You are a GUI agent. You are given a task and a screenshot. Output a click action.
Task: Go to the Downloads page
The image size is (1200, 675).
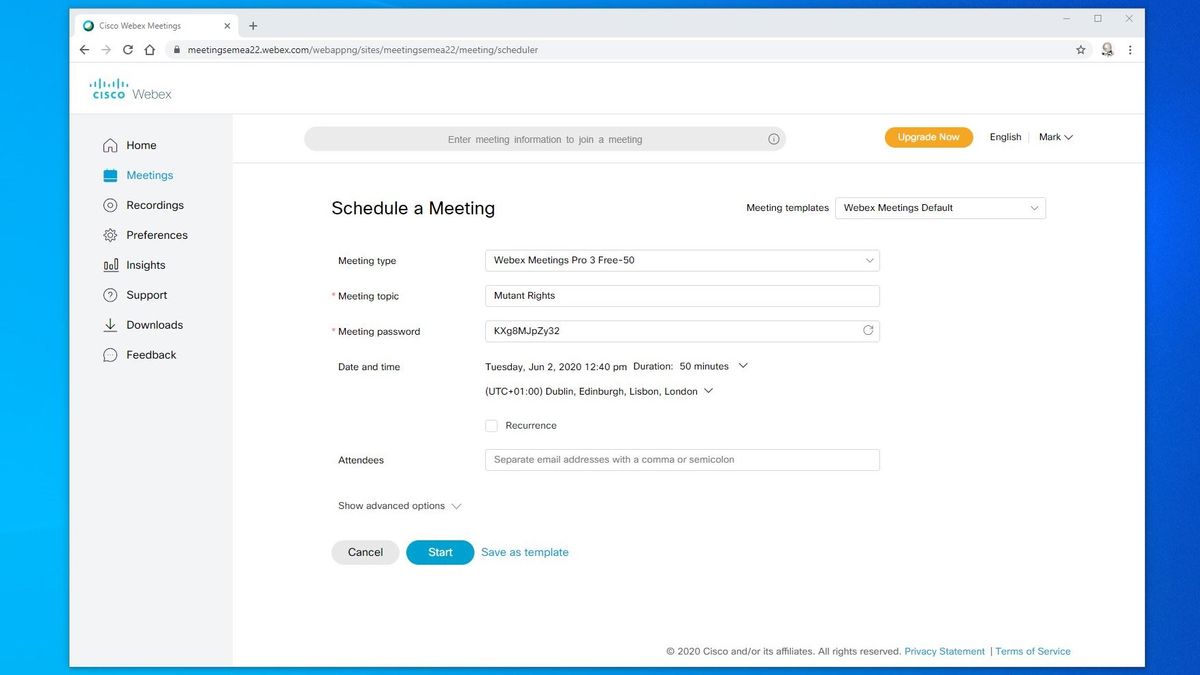[x=154, y=325]
